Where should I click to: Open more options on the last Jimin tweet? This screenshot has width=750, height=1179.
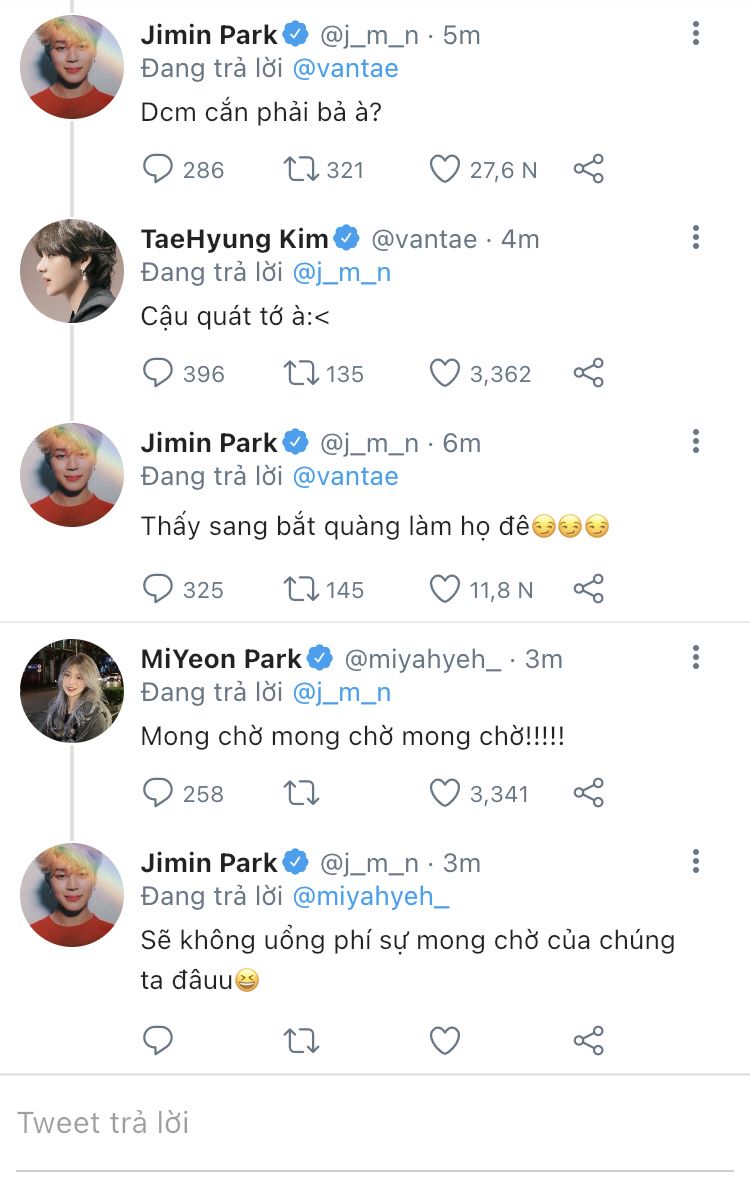coord(696,862)
